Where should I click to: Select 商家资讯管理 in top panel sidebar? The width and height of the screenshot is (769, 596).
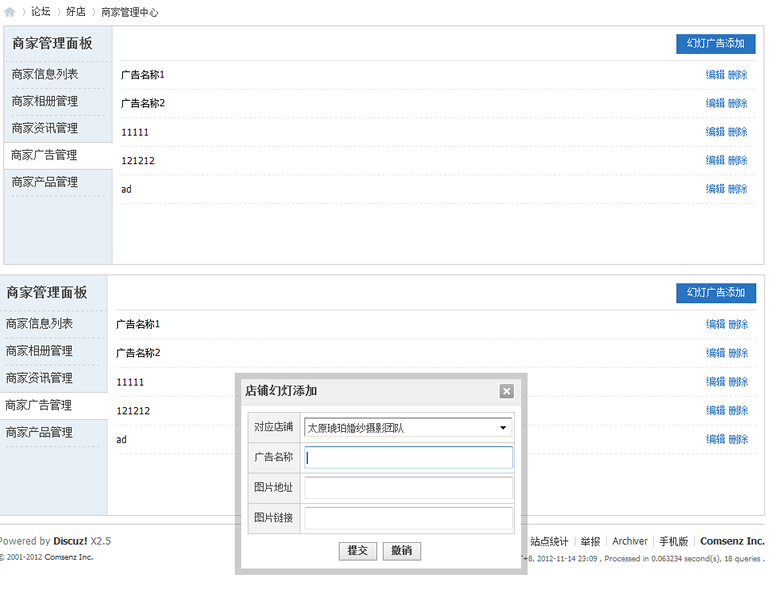point(45,128)
